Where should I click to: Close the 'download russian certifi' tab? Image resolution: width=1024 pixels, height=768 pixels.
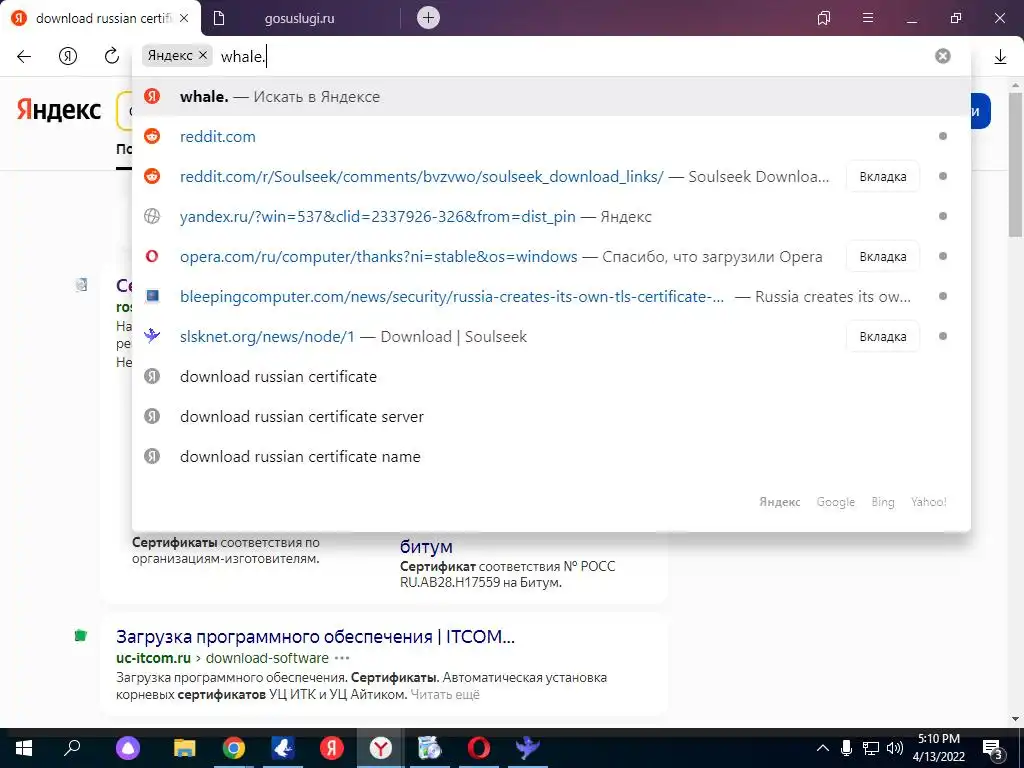click(x=184, y=18)
